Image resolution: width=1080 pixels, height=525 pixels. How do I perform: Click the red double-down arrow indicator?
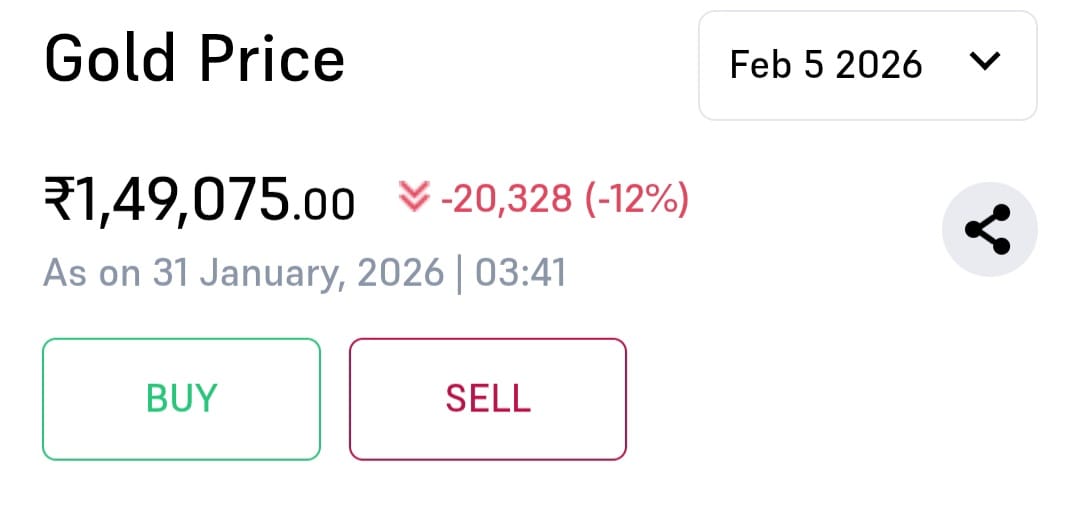pos(412,198)
